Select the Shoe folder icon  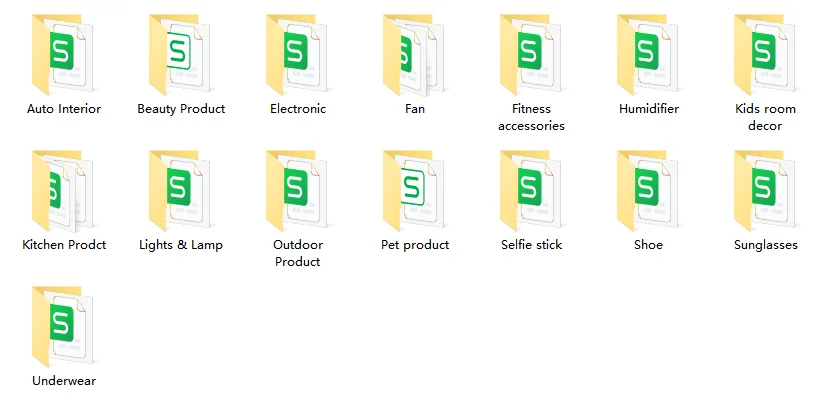tap(649, 190)
